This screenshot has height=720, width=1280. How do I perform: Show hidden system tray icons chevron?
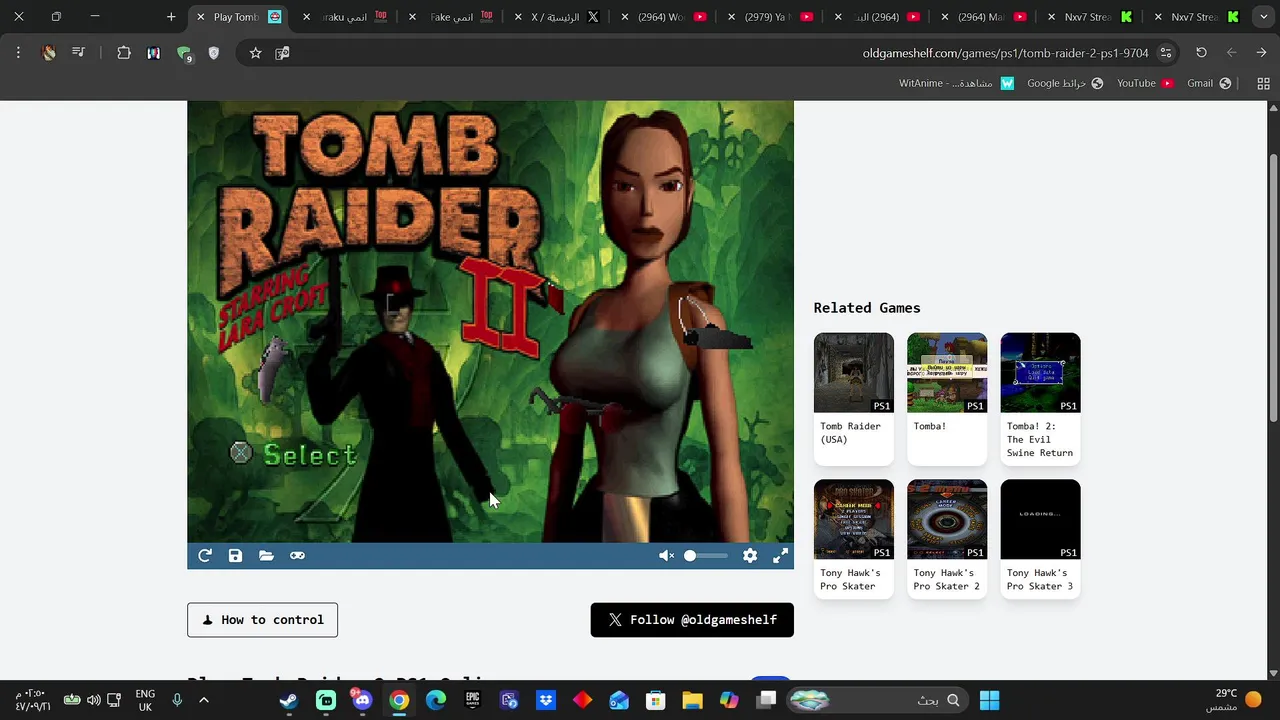point(204,700)
